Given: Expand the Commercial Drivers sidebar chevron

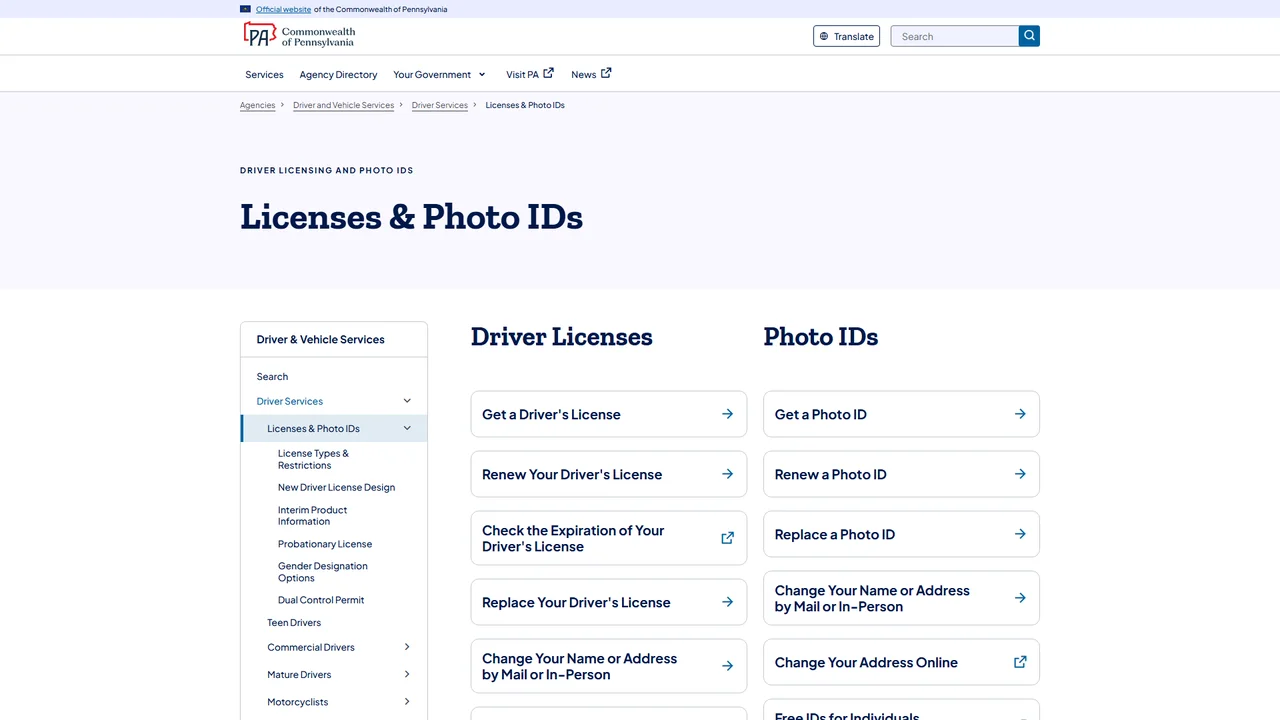Looking at the screenshot, I should coord(407,647).
